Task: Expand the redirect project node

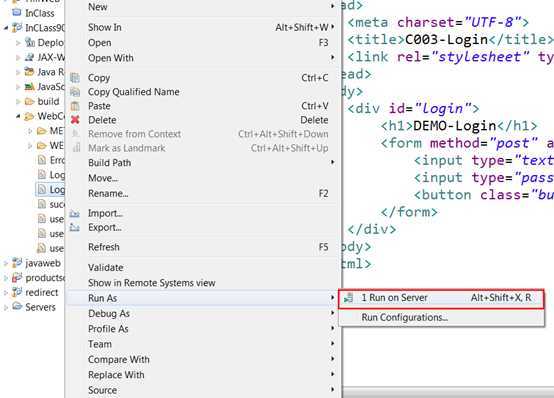Action: tap(6, 293)
